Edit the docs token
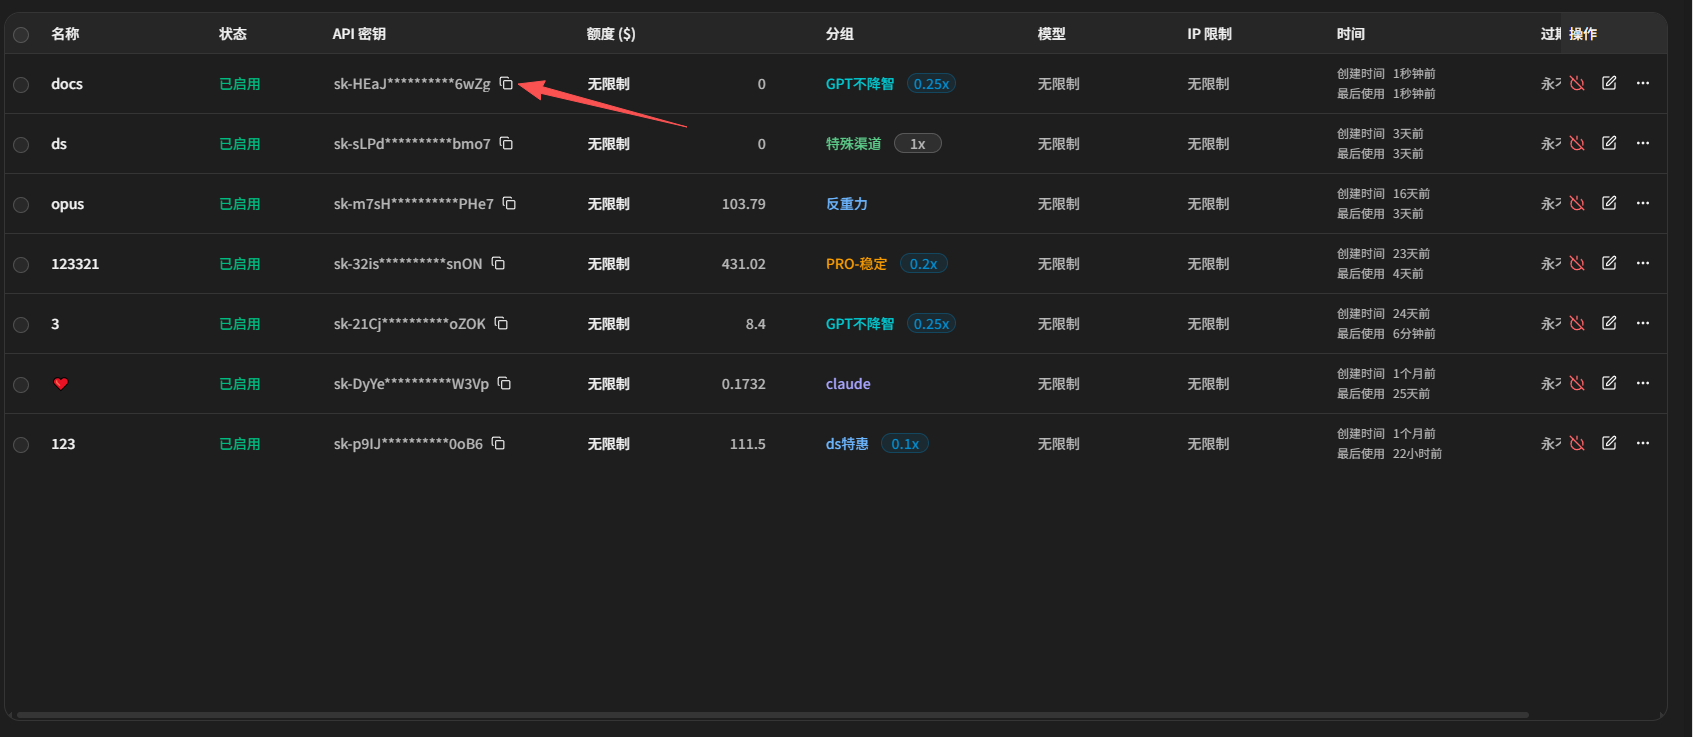Screen dimensions: 1696x737 tap(1609, 83)
